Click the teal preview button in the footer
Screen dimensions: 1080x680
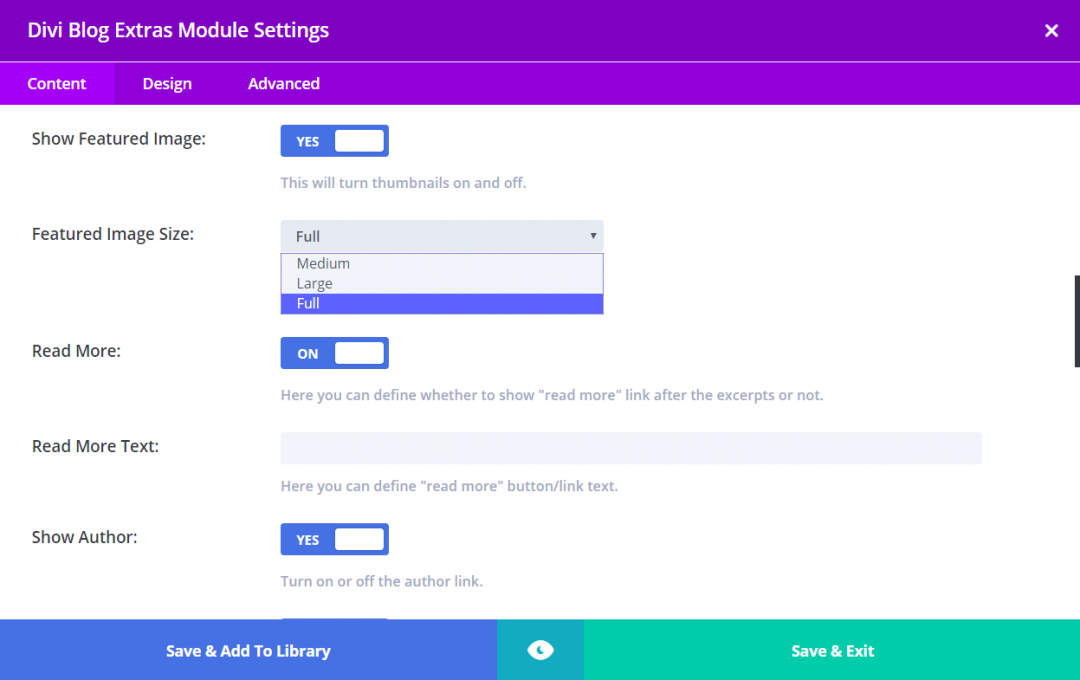tap(540, 650)
